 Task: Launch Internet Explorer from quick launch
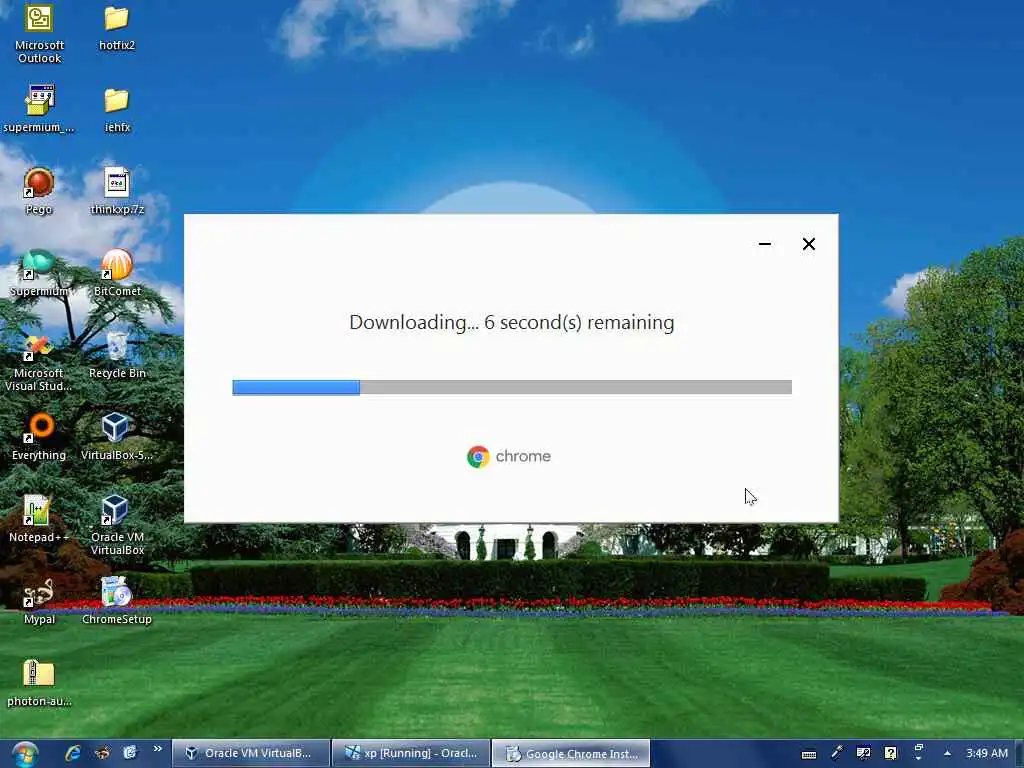pyautogui.click(x=72, y=753)
